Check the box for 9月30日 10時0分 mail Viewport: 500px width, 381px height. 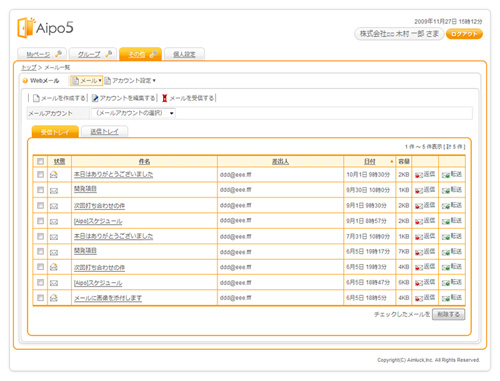pos(40,190)
